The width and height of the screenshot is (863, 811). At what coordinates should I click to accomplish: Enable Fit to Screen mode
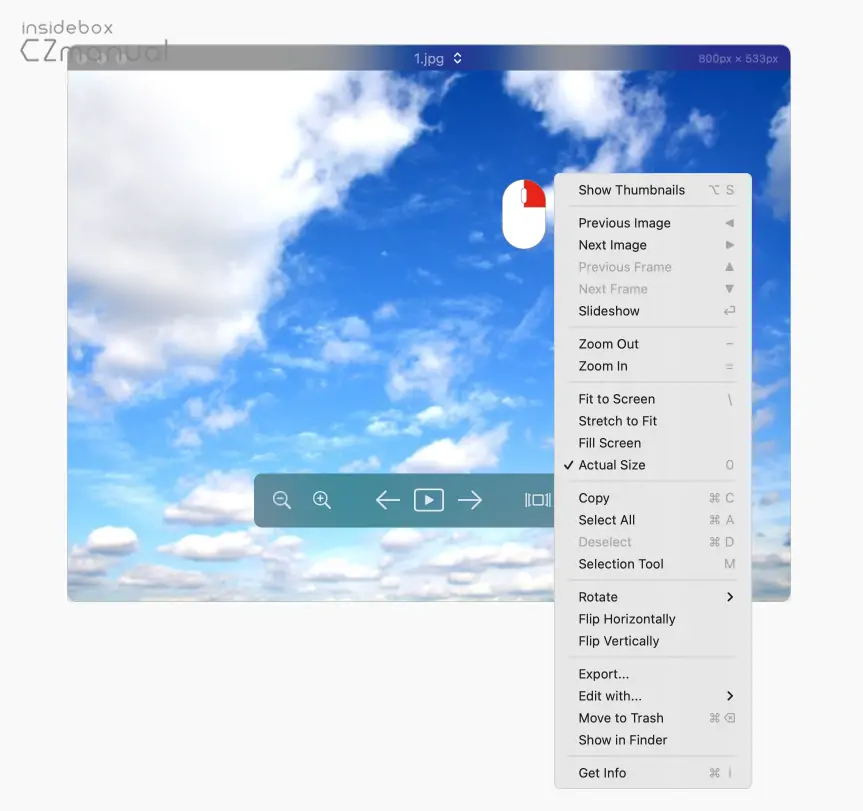pyautogui.click(x=617, y=399)
